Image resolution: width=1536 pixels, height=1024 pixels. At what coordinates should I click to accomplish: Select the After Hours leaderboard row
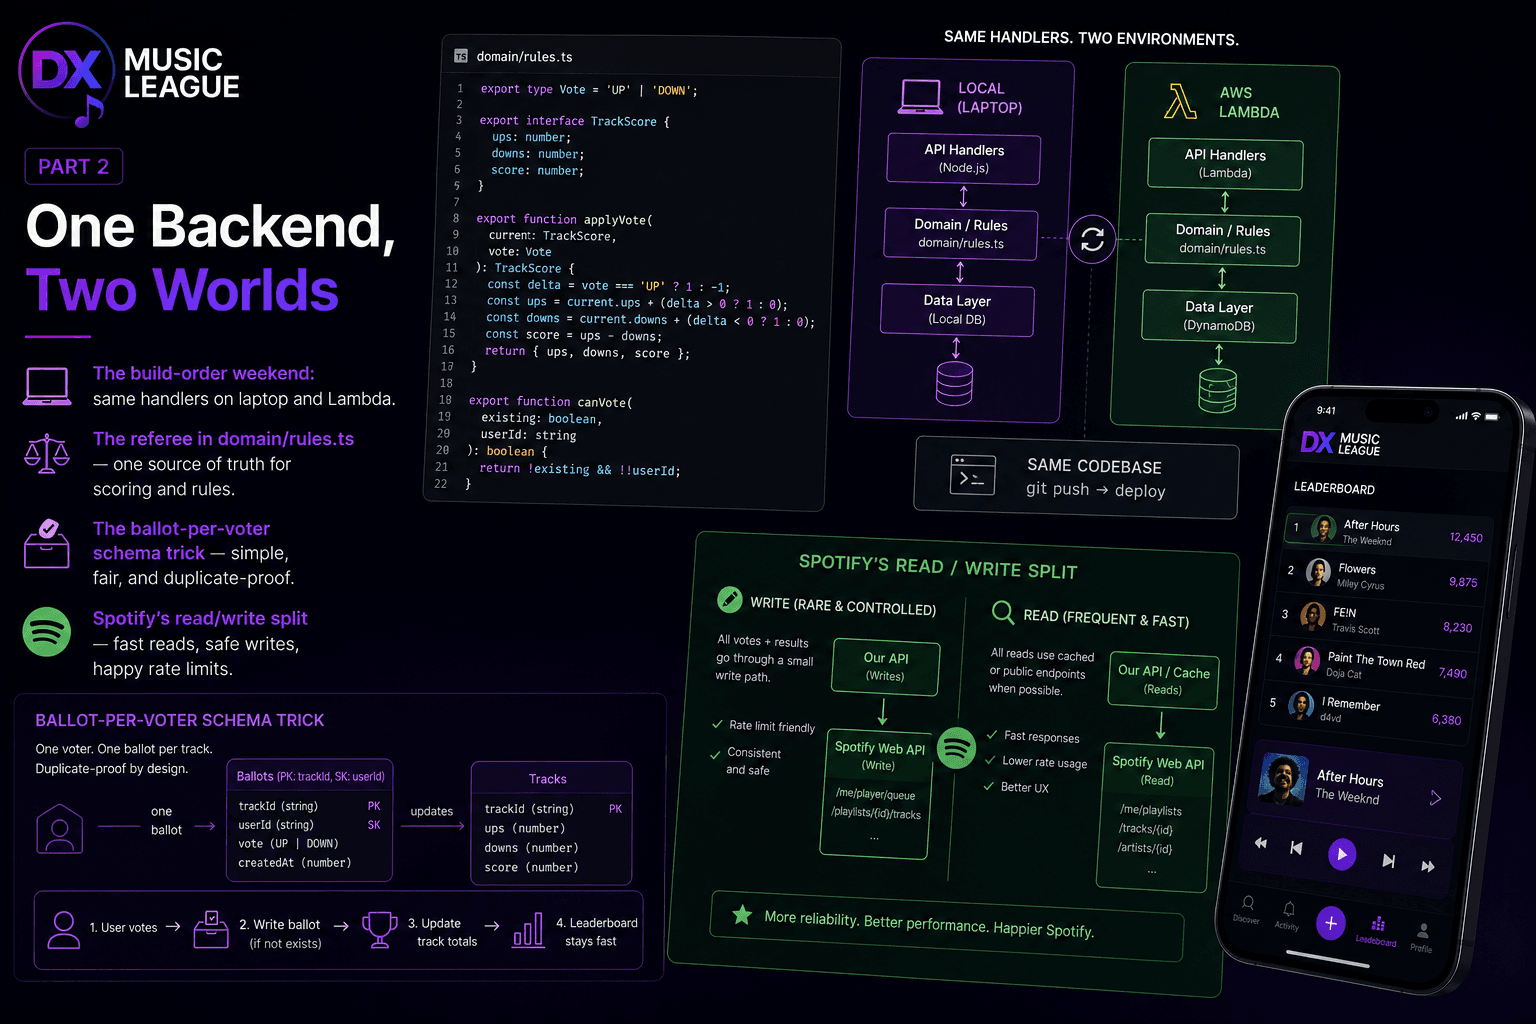click(1388, 531)
